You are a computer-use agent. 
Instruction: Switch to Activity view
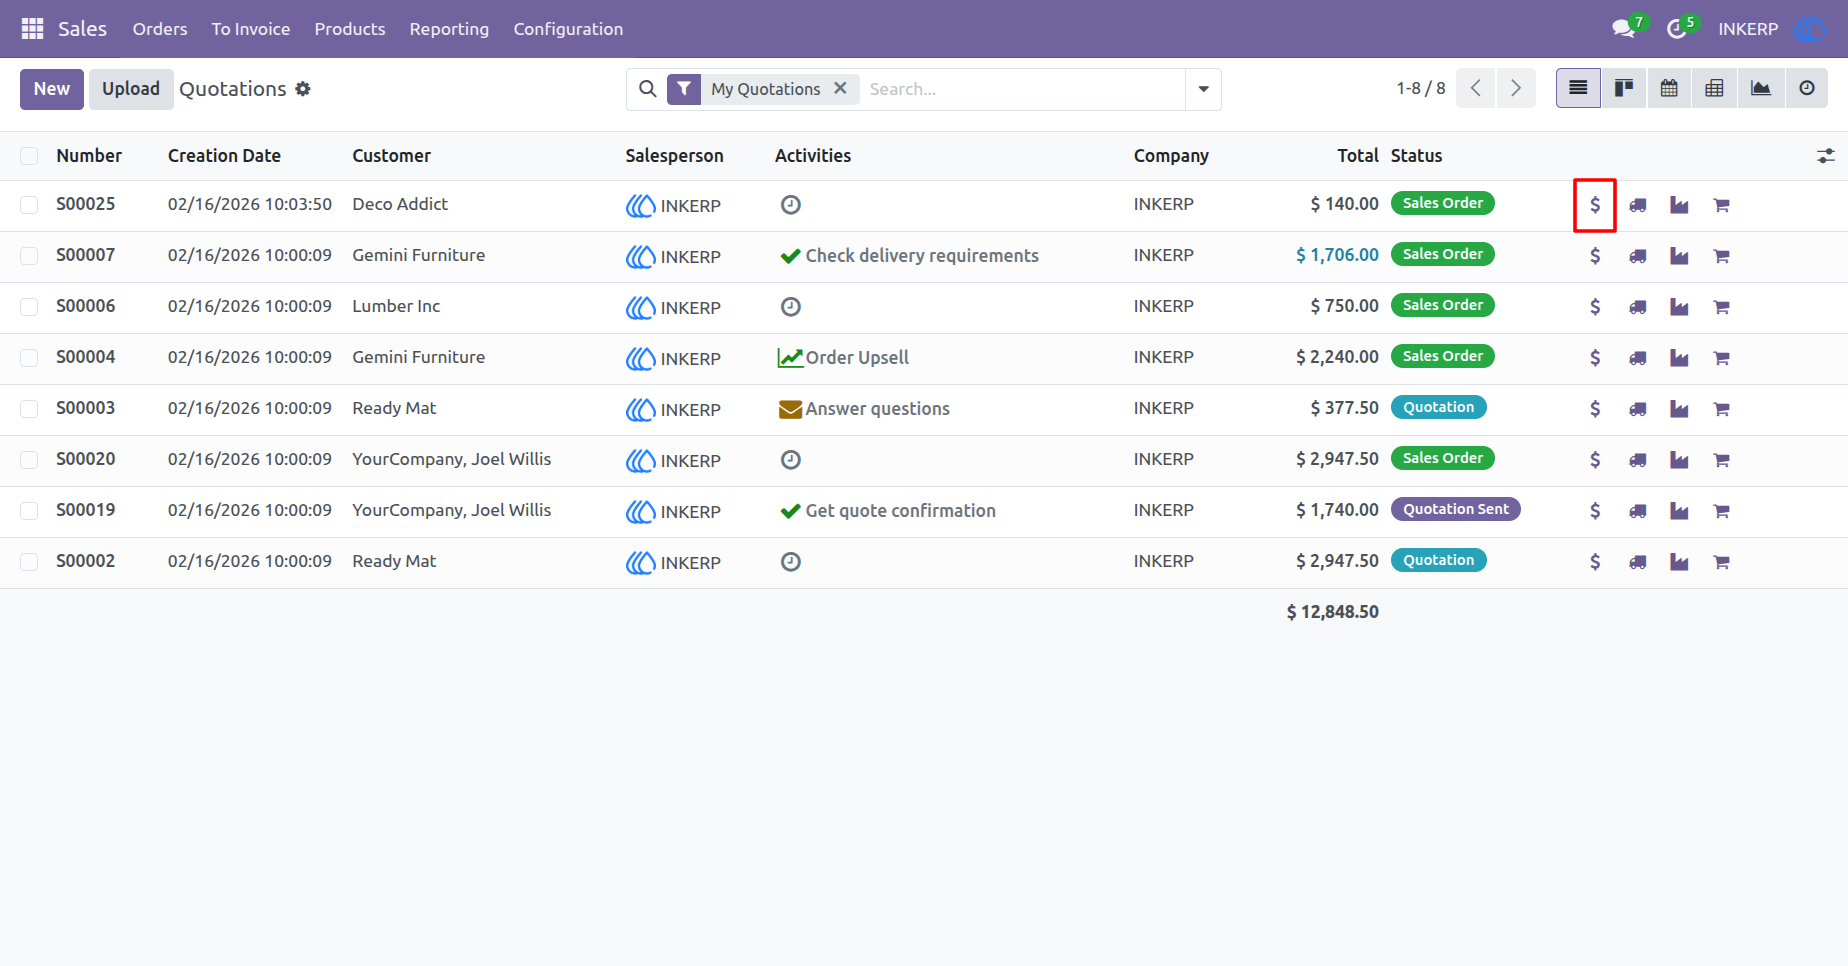pos(1807,89)
